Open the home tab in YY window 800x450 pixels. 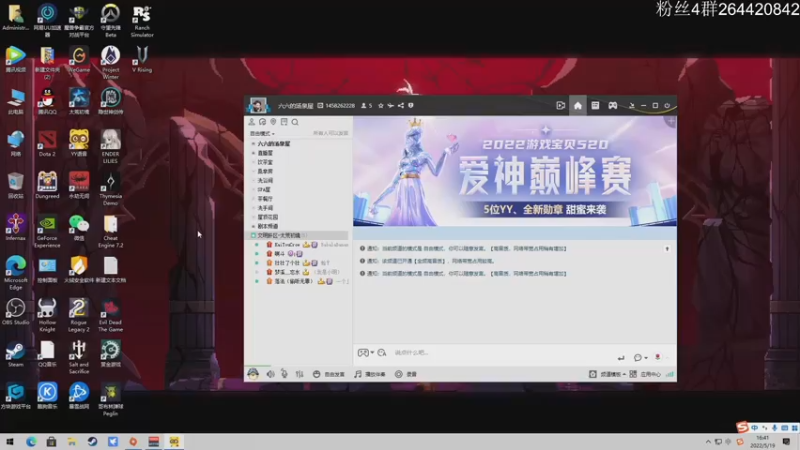[x=578, y=106]
